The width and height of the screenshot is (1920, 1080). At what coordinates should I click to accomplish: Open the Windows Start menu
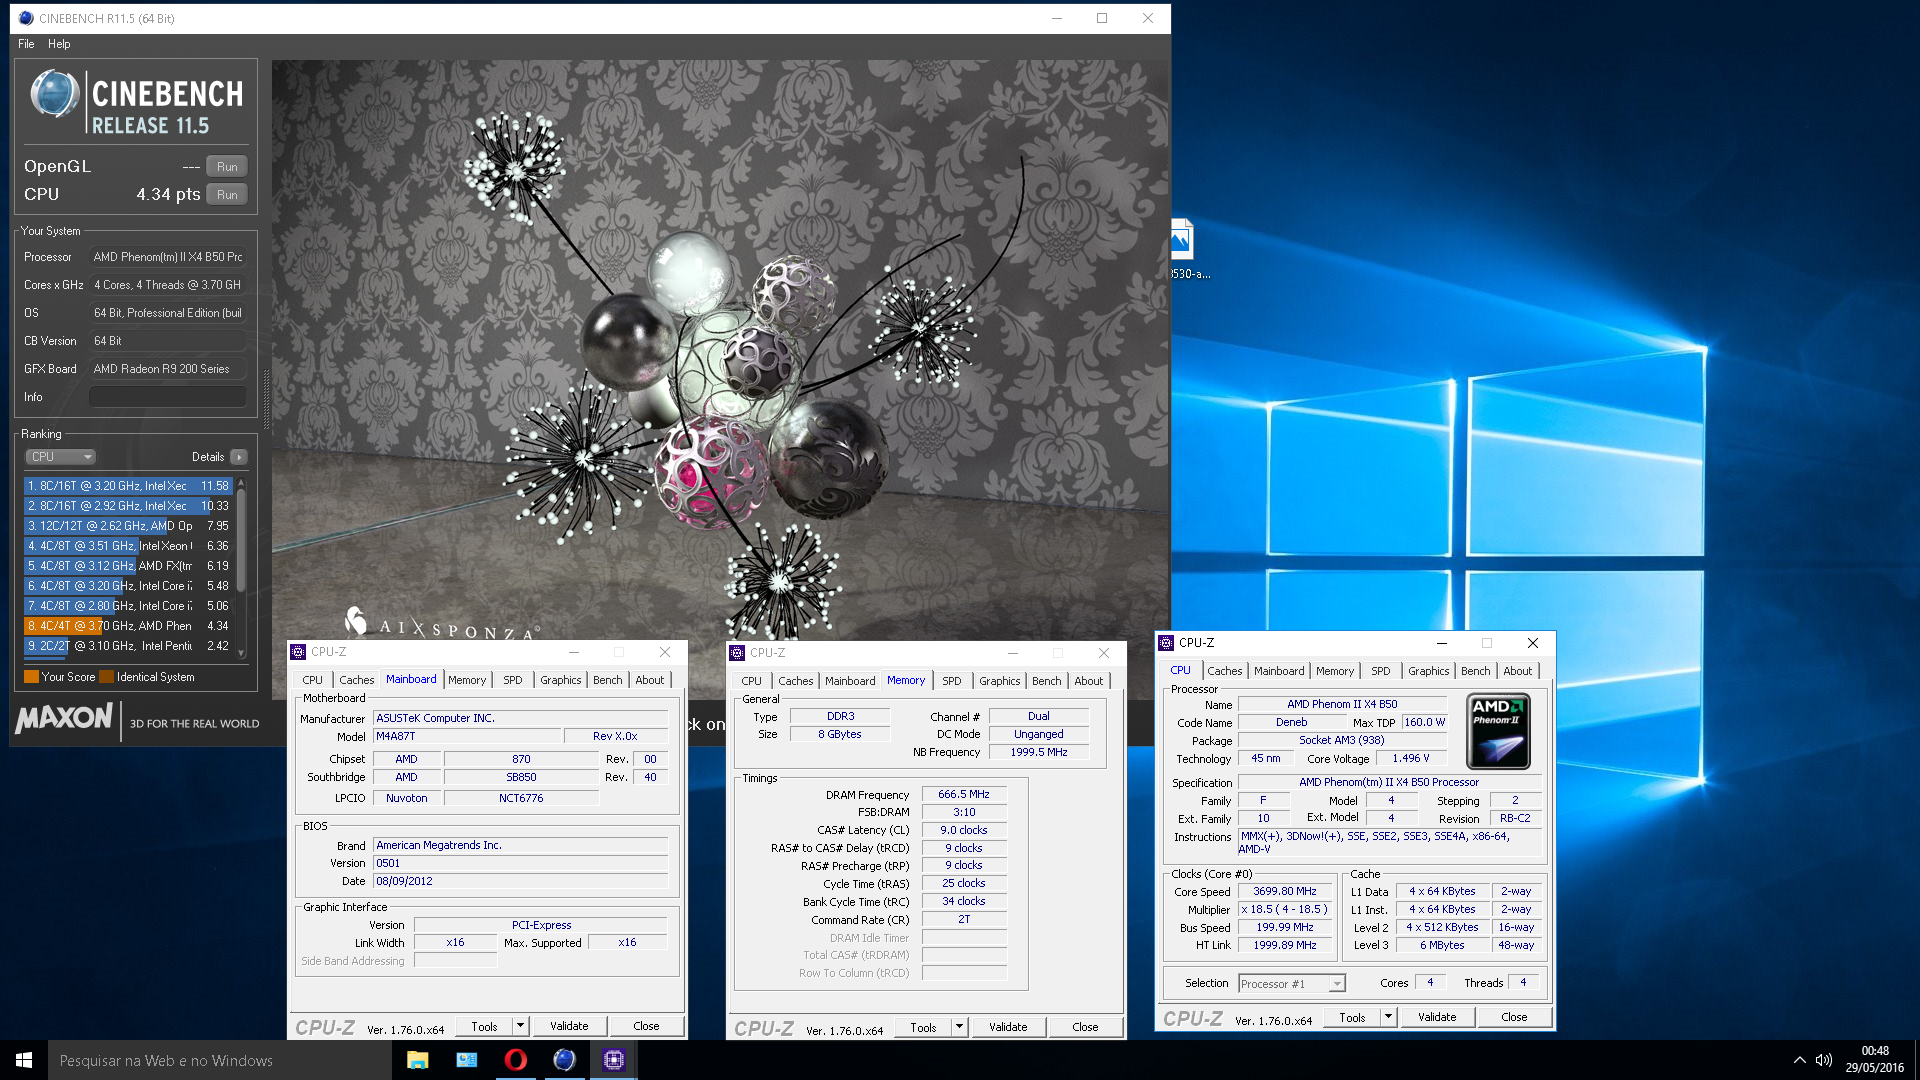point(24,1060)
